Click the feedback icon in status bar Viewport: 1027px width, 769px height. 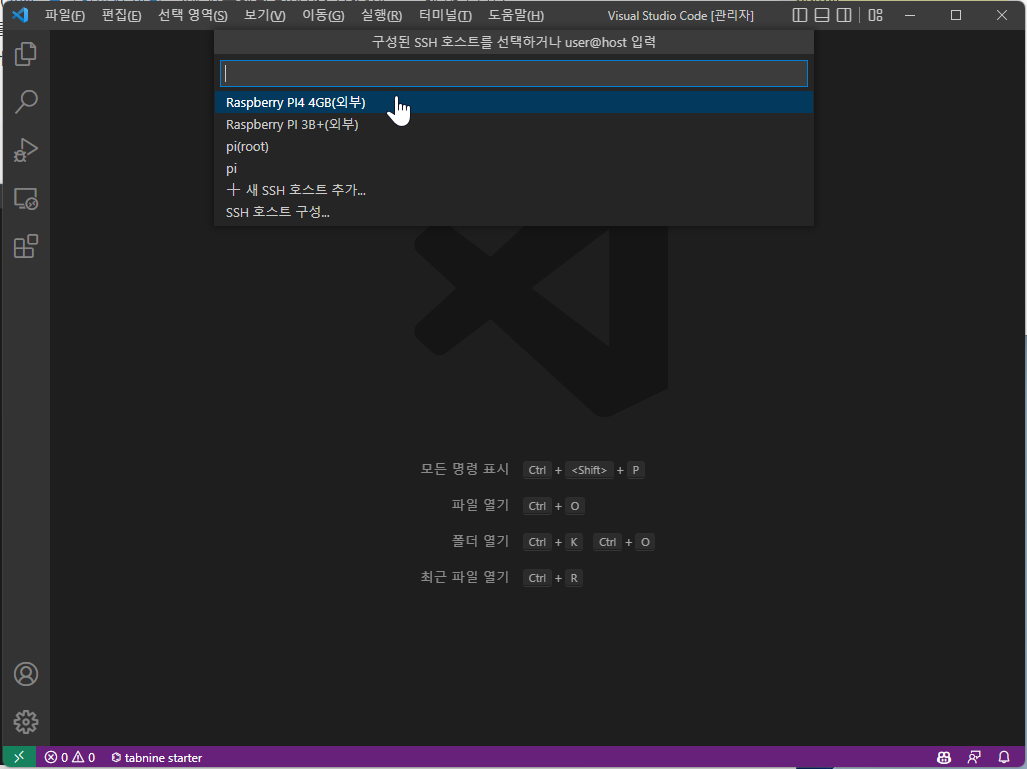click(974, 758)
